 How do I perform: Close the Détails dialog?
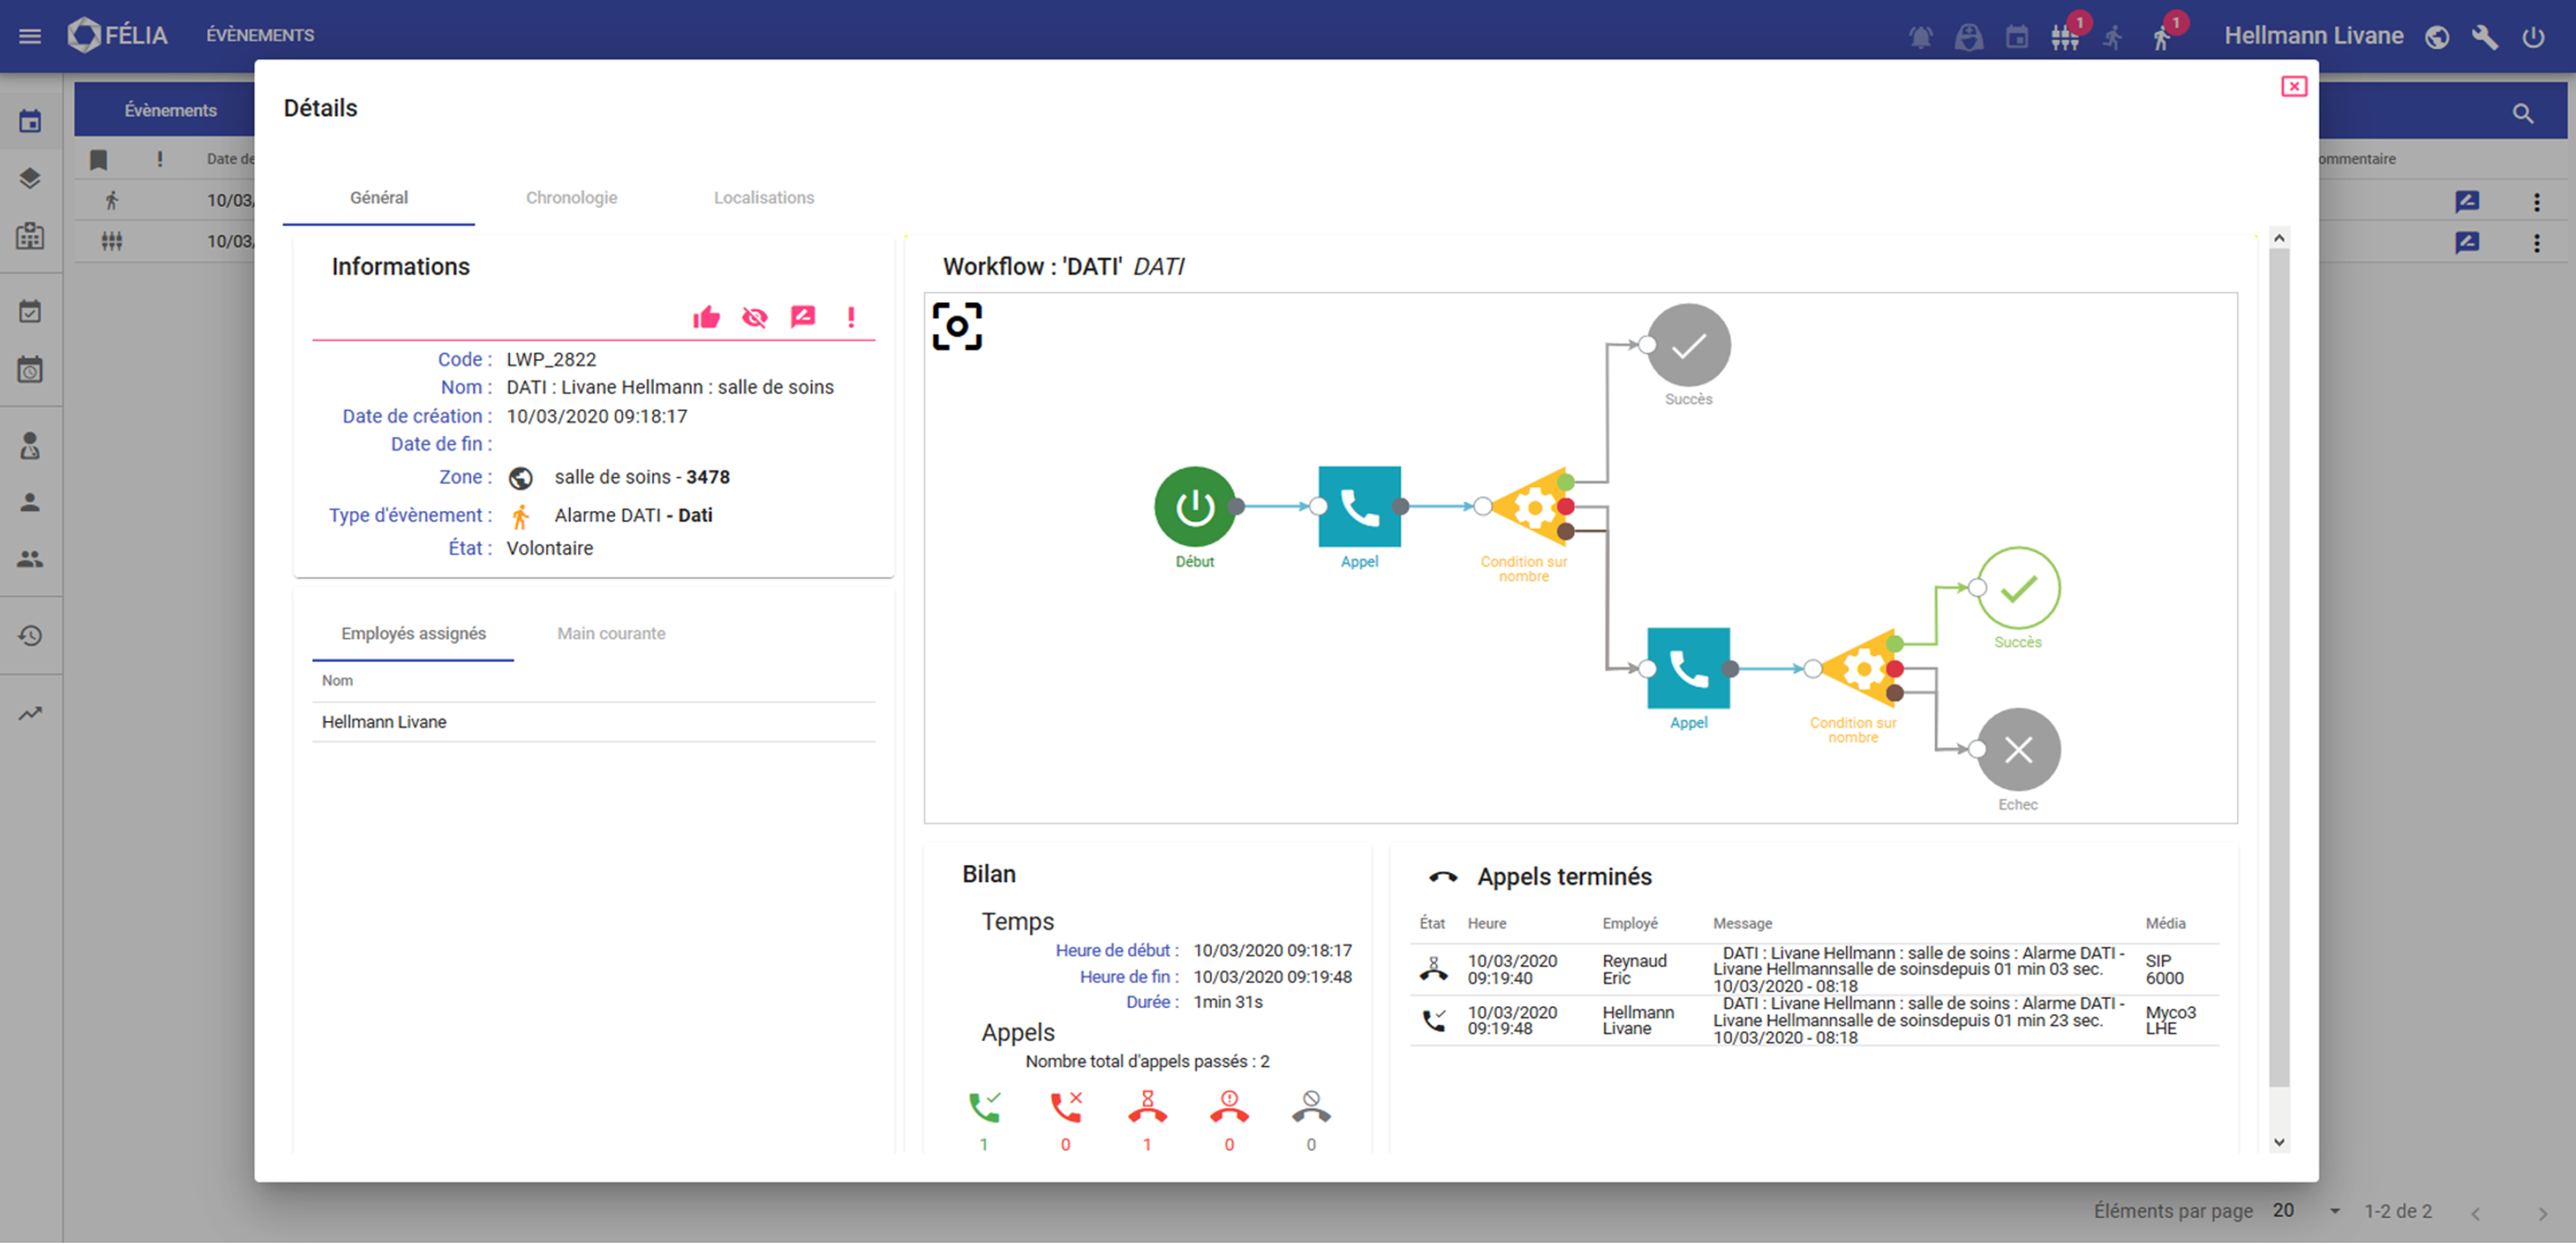coord(2293,87)
